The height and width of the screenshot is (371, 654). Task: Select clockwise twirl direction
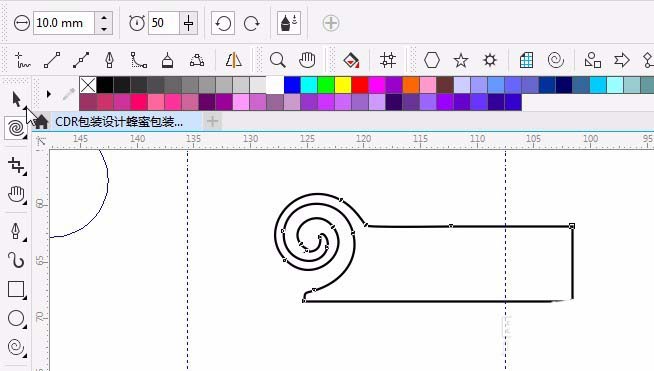click(252, 23)
